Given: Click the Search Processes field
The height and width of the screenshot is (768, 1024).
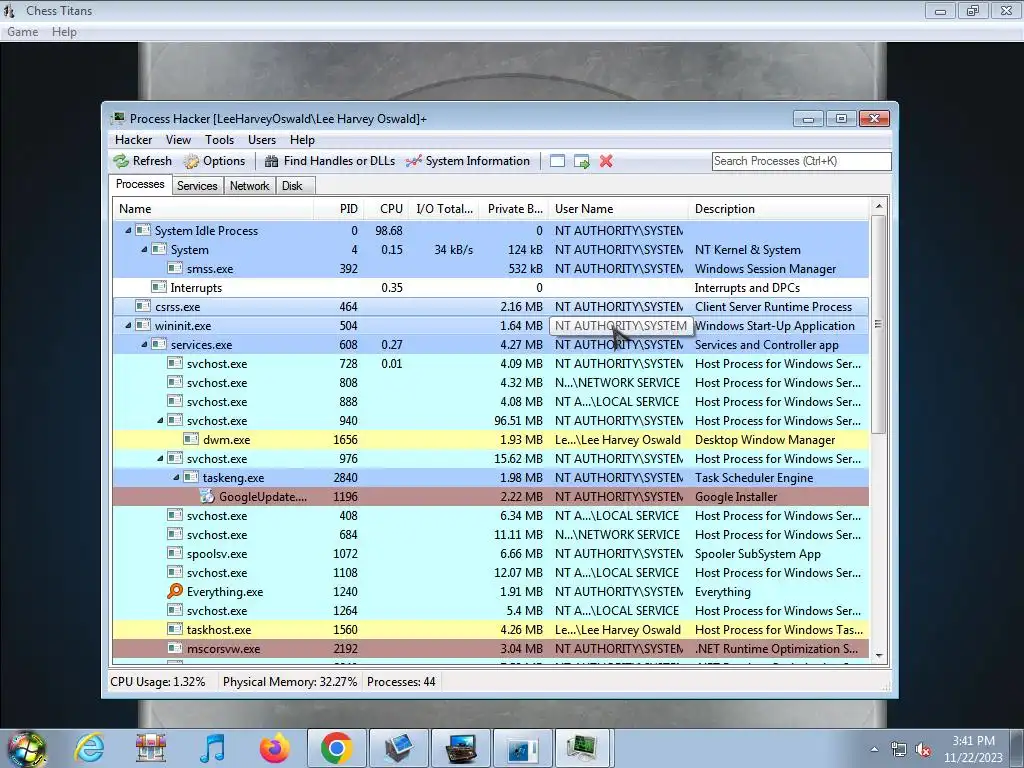Looking at the screenshot, I should 801,161.
